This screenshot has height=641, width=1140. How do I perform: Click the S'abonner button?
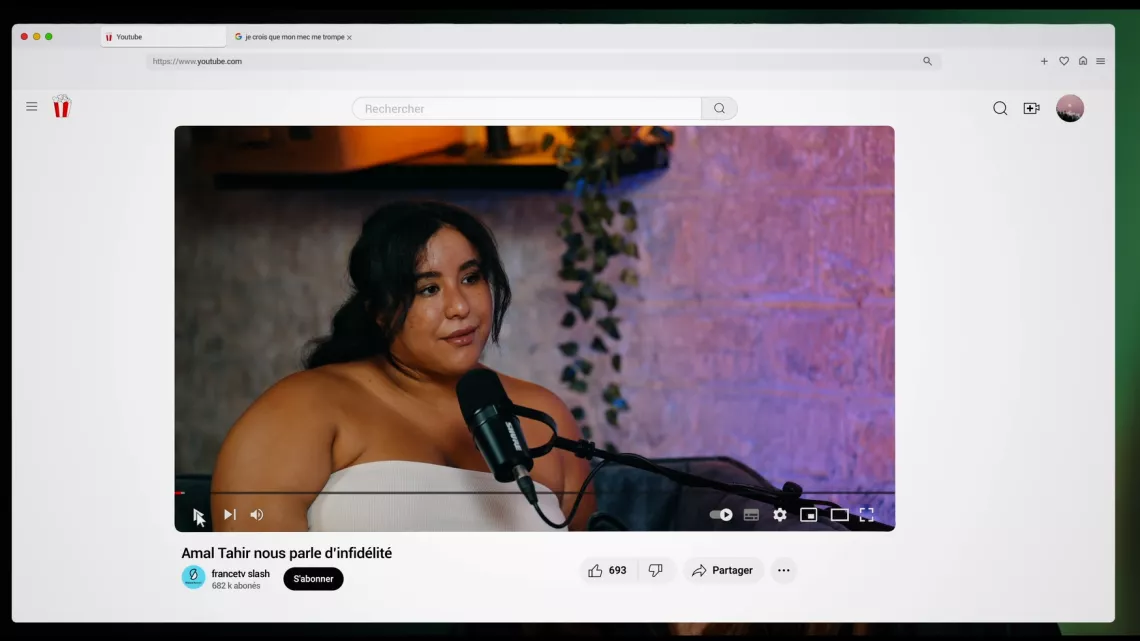(x=313, y=579)
